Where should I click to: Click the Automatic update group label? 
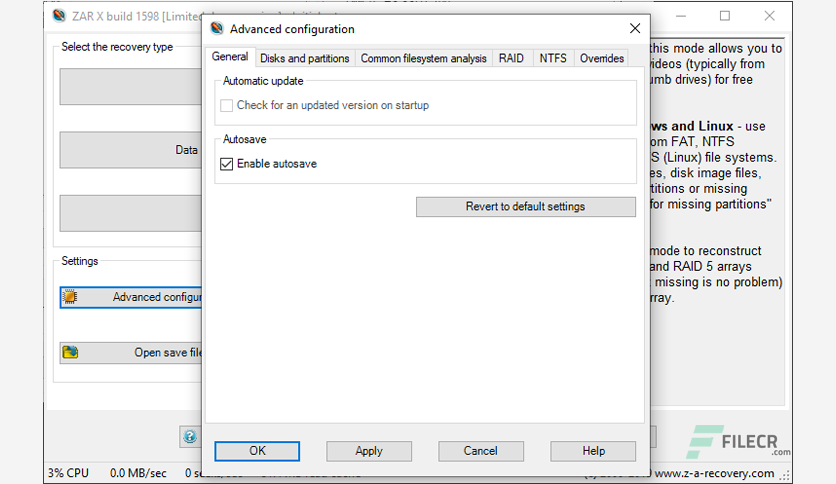pos(263,81)
